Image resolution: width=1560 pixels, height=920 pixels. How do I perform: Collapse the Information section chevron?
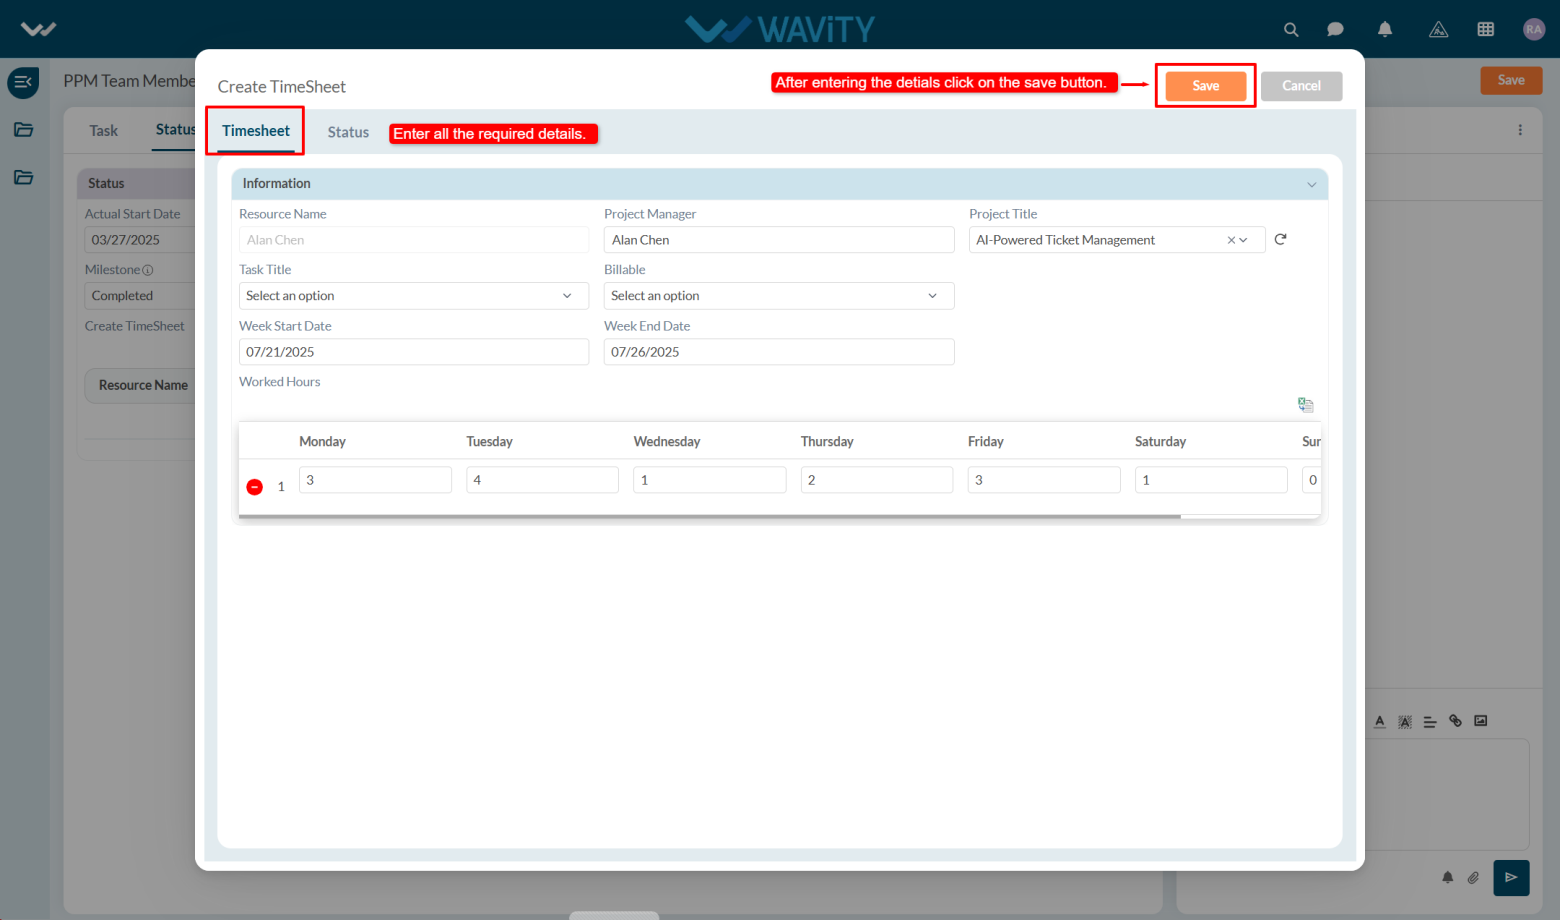tap(1312, 184)
